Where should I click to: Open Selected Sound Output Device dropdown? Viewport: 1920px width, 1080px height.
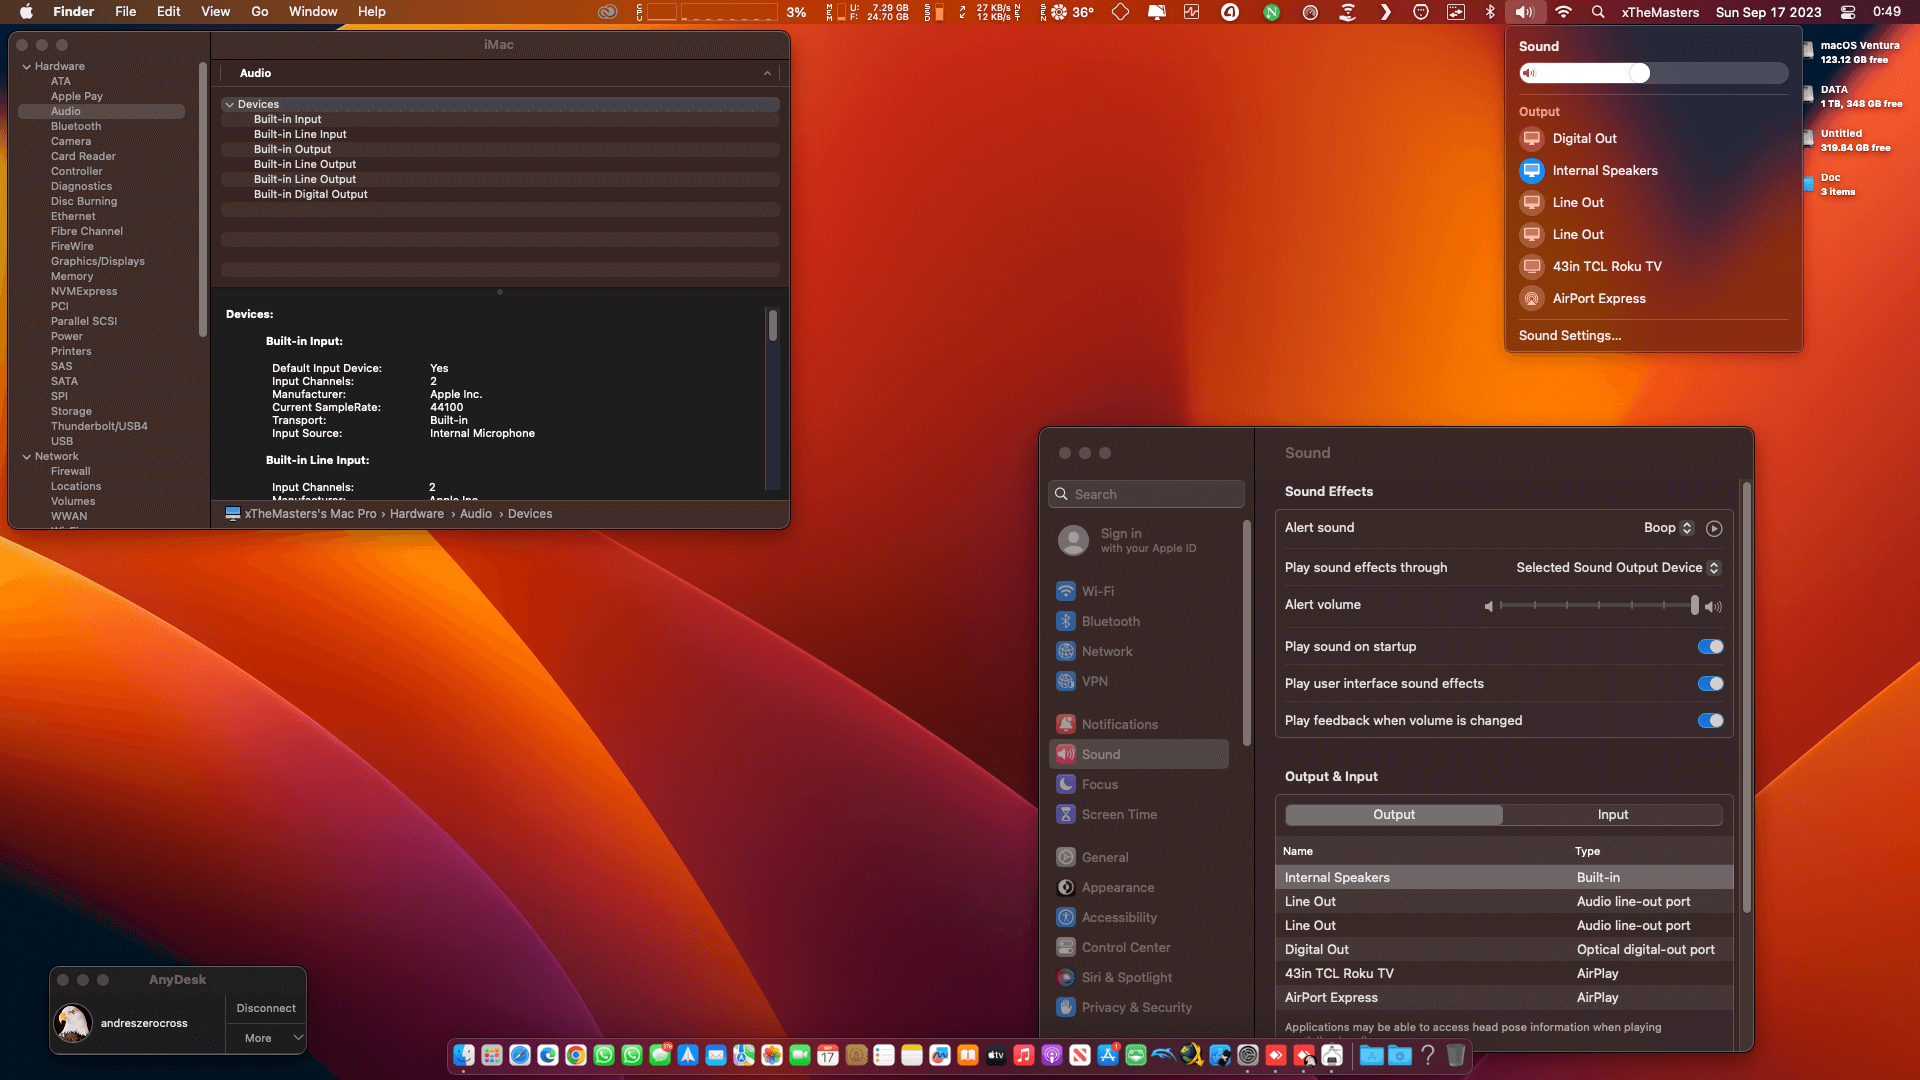1618,568
